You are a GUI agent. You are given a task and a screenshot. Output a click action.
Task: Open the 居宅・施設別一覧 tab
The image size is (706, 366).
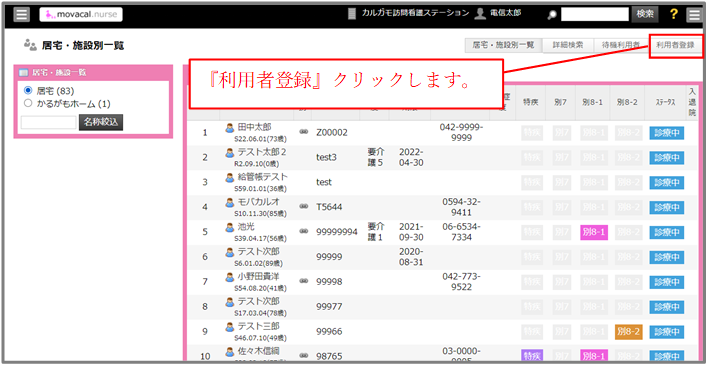[x=503, y=45]
